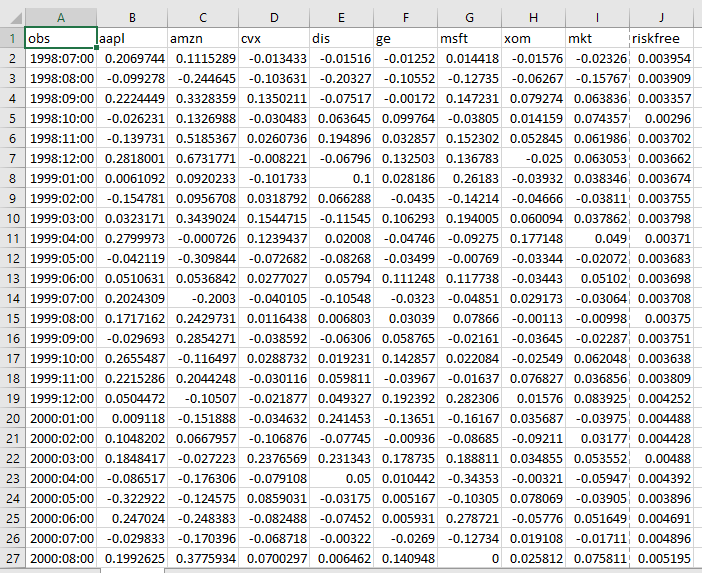Select the mkt cell containing 0.049
Viewport: 702px width, 573px height.
coord(597,239)
